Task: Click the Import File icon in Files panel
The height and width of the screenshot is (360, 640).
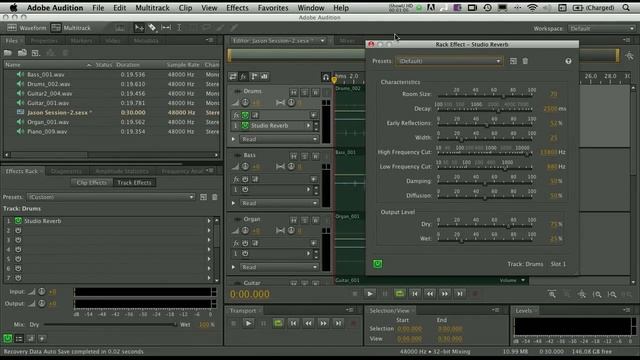Action: 22,53
